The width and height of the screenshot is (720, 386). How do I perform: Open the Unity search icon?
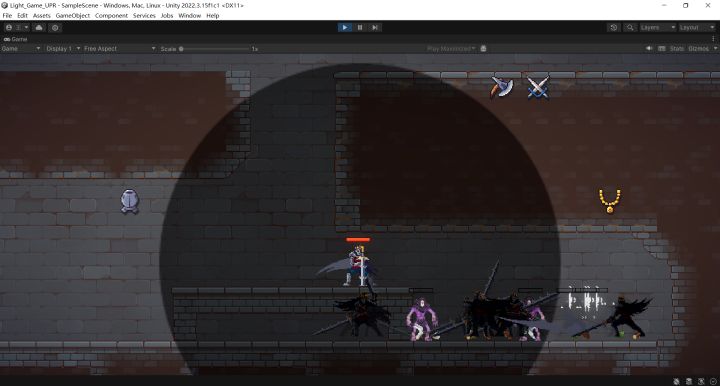point(630,28)
